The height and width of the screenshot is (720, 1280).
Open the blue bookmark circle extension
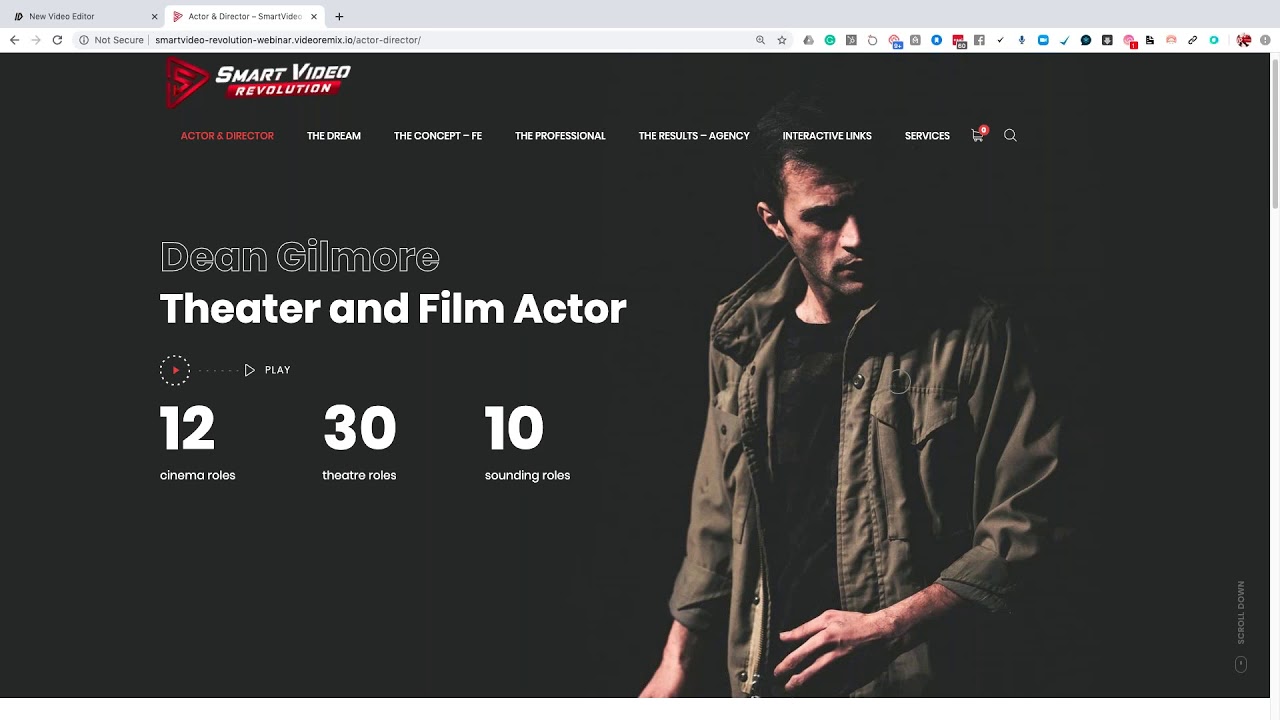pyautogui.click(x=936, y=40)
